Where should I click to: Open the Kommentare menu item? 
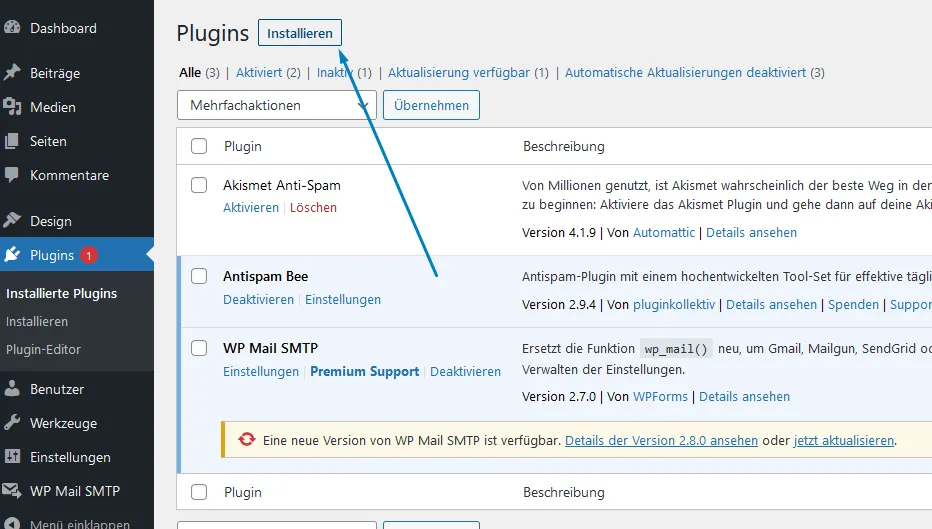[x=70, y=175]
